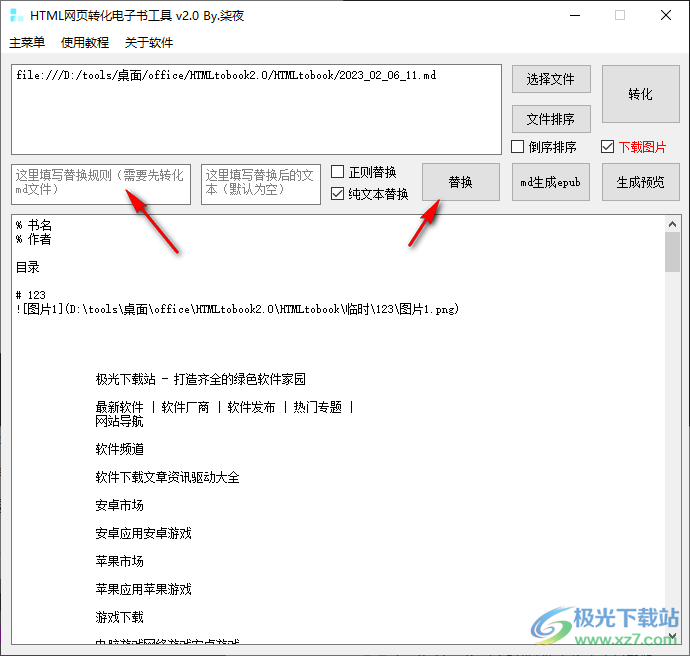This screenshot has width=690, height=656.
Task: Click the scrollbar down arrow
Action: [x=672, y=636]
